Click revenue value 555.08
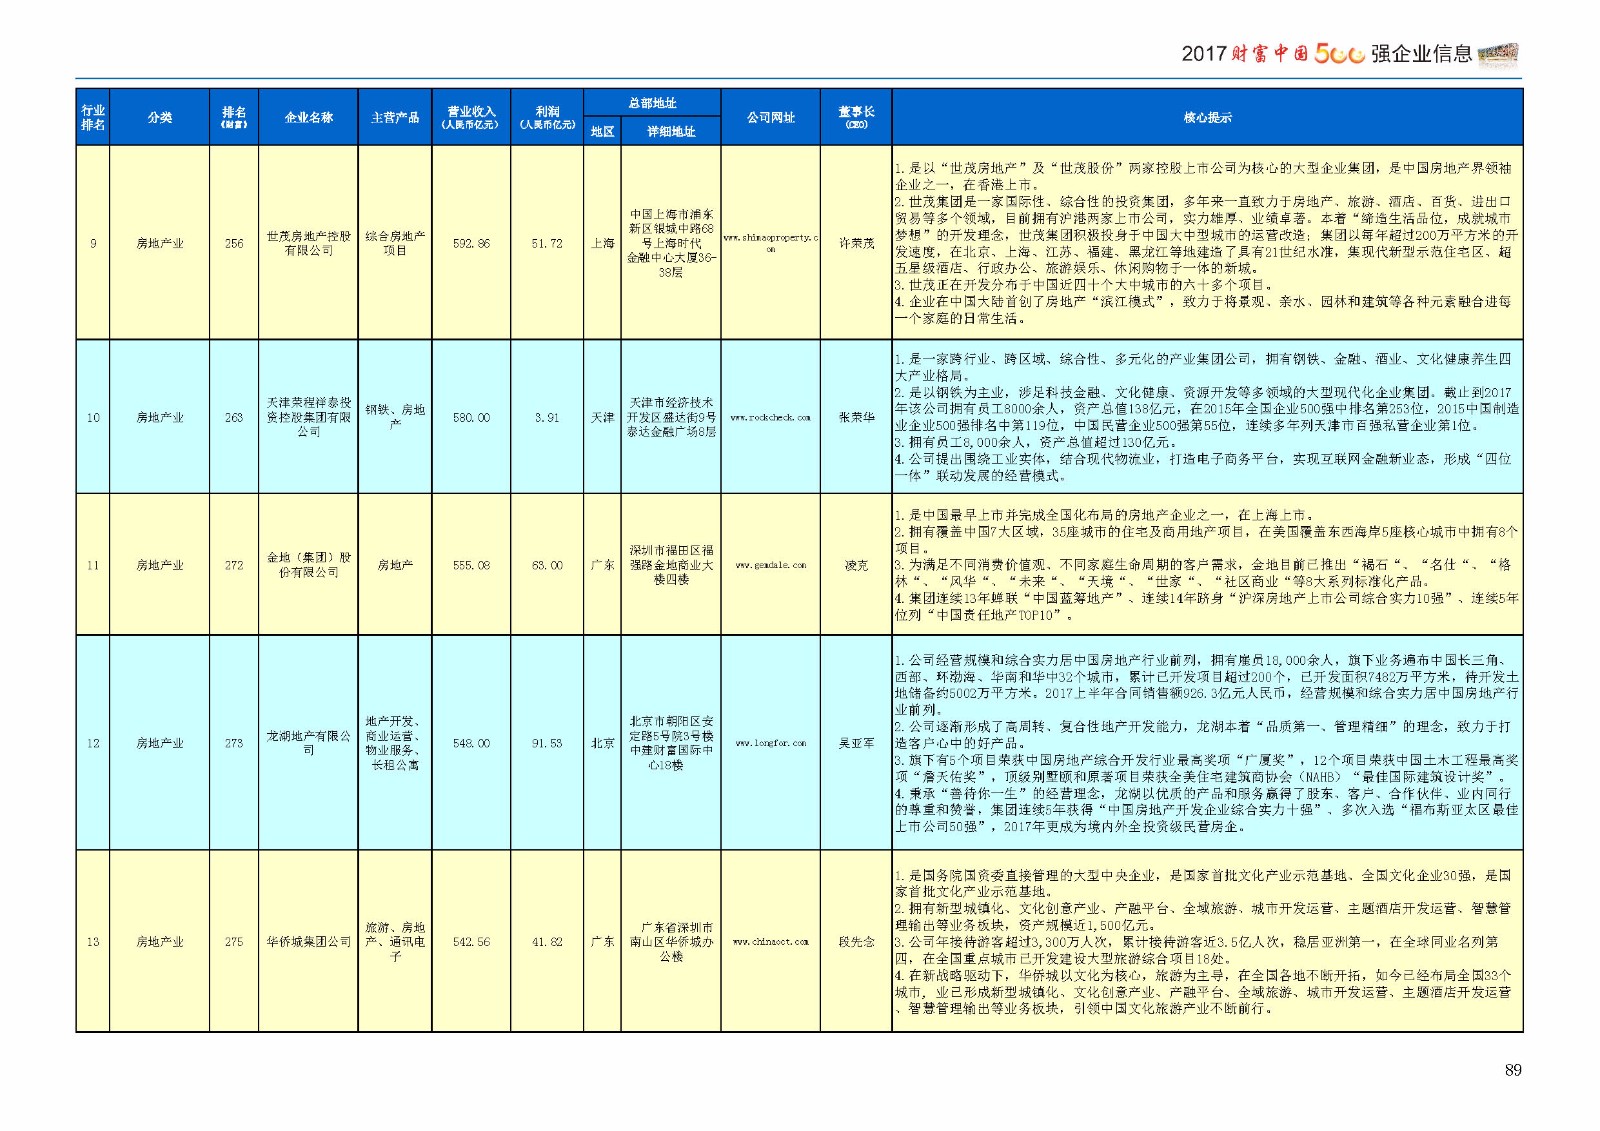This screenshot has width=1600, height=1131. coord(471,565)
